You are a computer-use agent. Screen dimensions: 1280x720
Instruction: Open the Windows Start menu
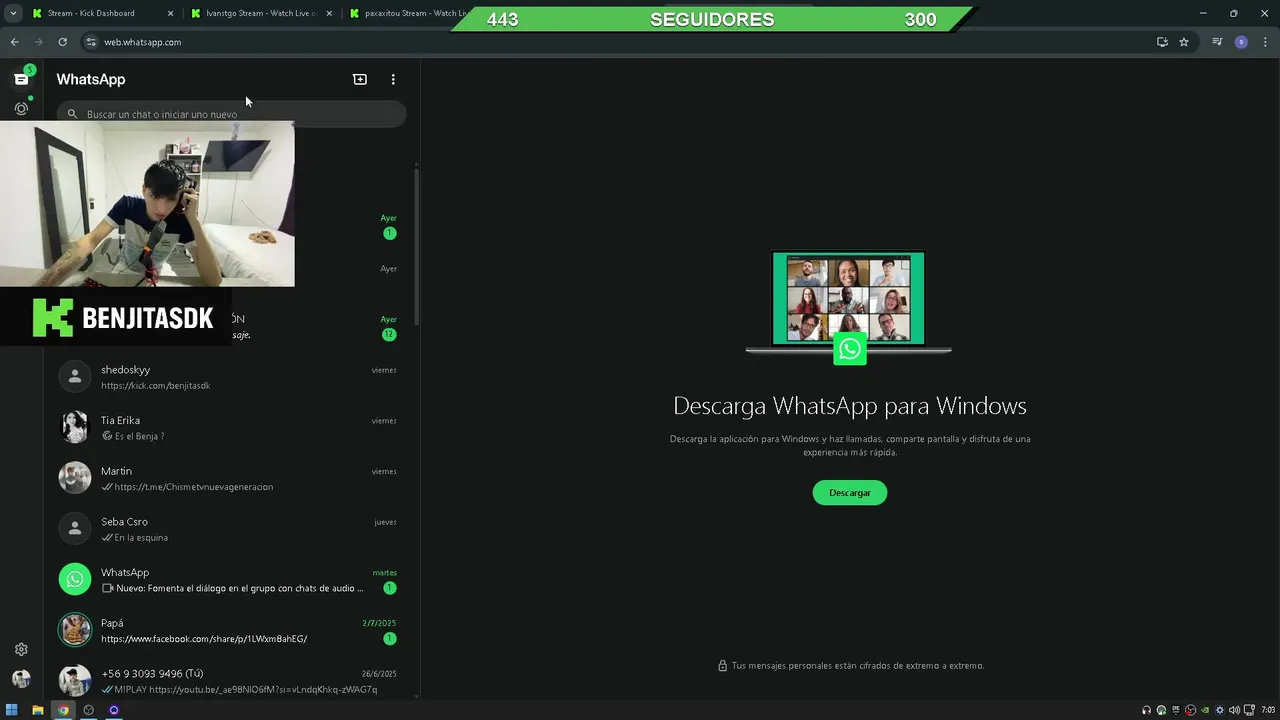coord(12,710)
